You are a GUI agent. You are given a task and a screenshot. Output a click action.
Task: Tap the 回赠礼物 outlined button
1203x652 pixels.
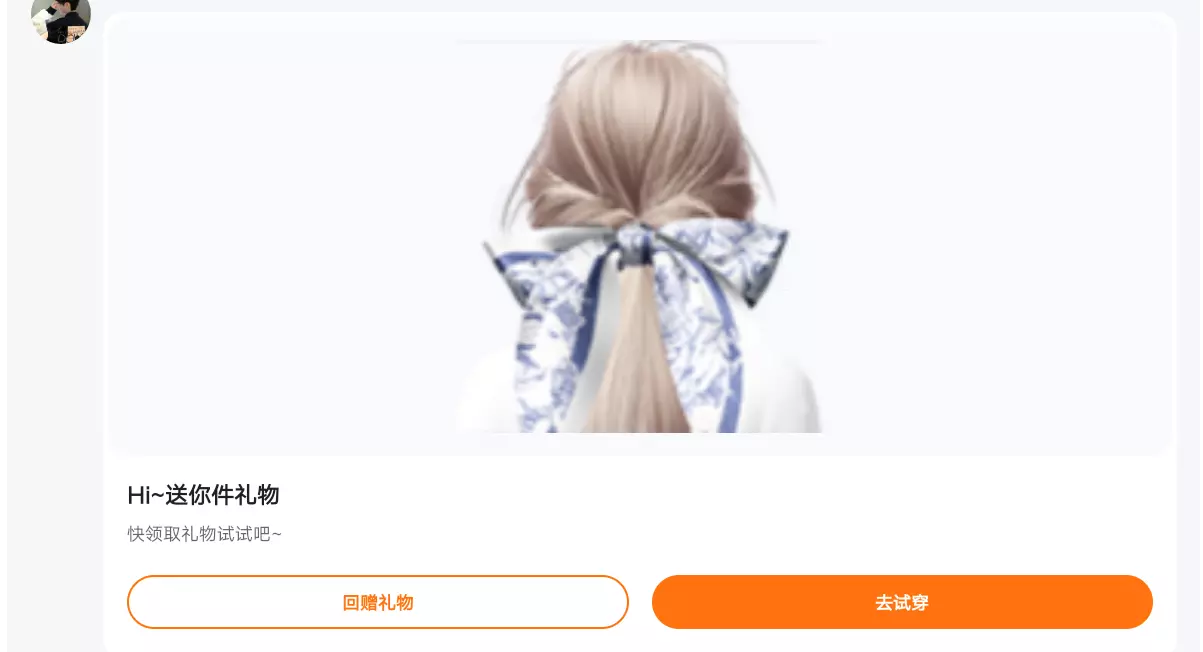pyautogui.click(x=378, y=602)
